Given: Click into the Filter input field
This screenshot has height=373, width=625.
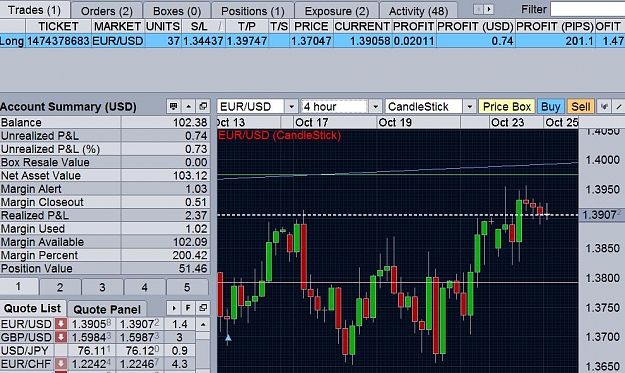Looking at the screenshot, I should coord(588,9).
